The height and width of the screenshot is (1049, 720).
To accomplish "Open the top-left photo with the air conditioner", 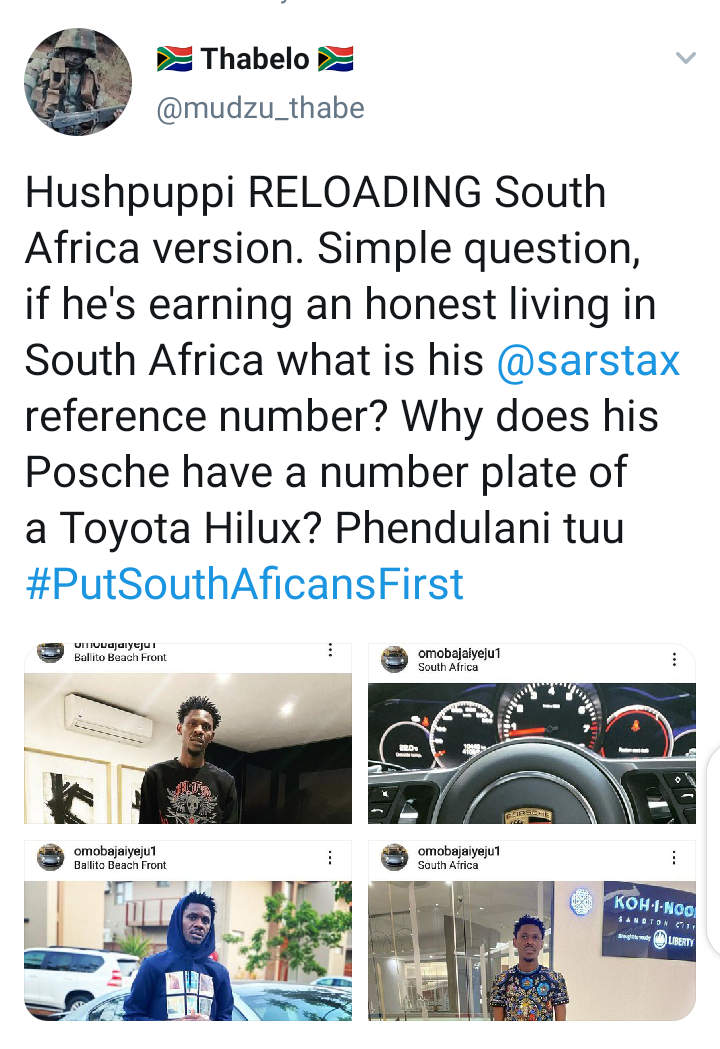I will point(188,748).
